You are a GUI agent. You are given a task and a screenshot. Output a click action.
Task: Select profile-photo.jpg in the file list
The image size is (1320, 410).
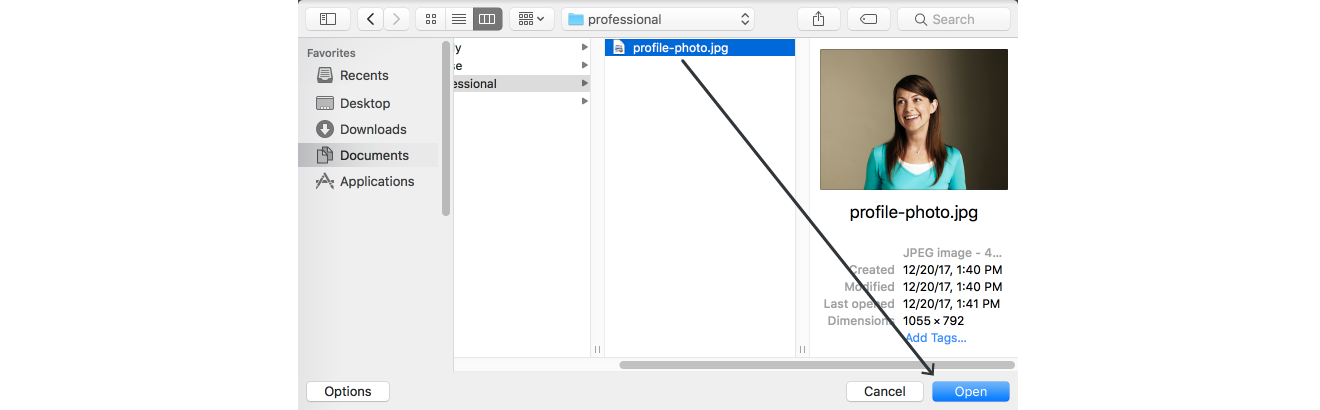point(700,47)
